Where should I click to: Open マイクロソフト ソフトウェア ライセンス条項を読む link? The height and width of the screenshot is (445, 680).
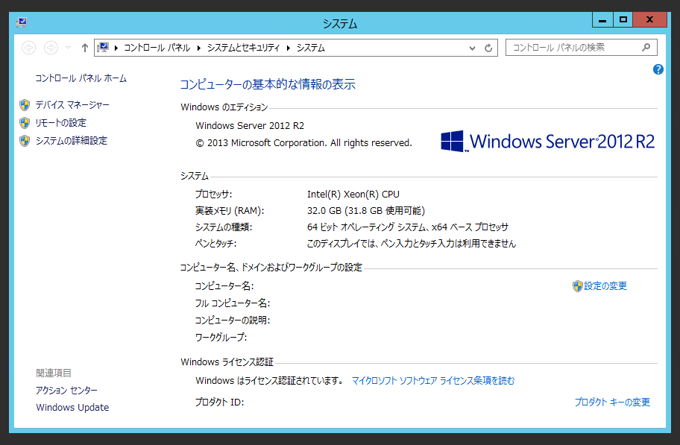(x=433, y=381)
